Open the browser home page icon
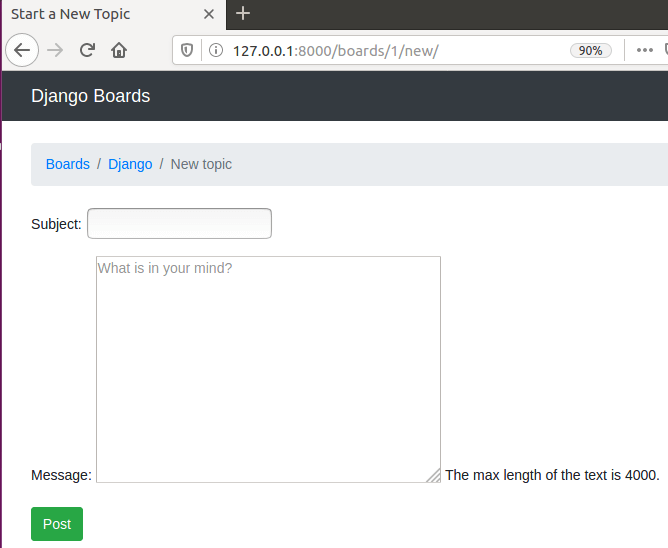Screen dimensions: 668x548 tap(119, 50)
